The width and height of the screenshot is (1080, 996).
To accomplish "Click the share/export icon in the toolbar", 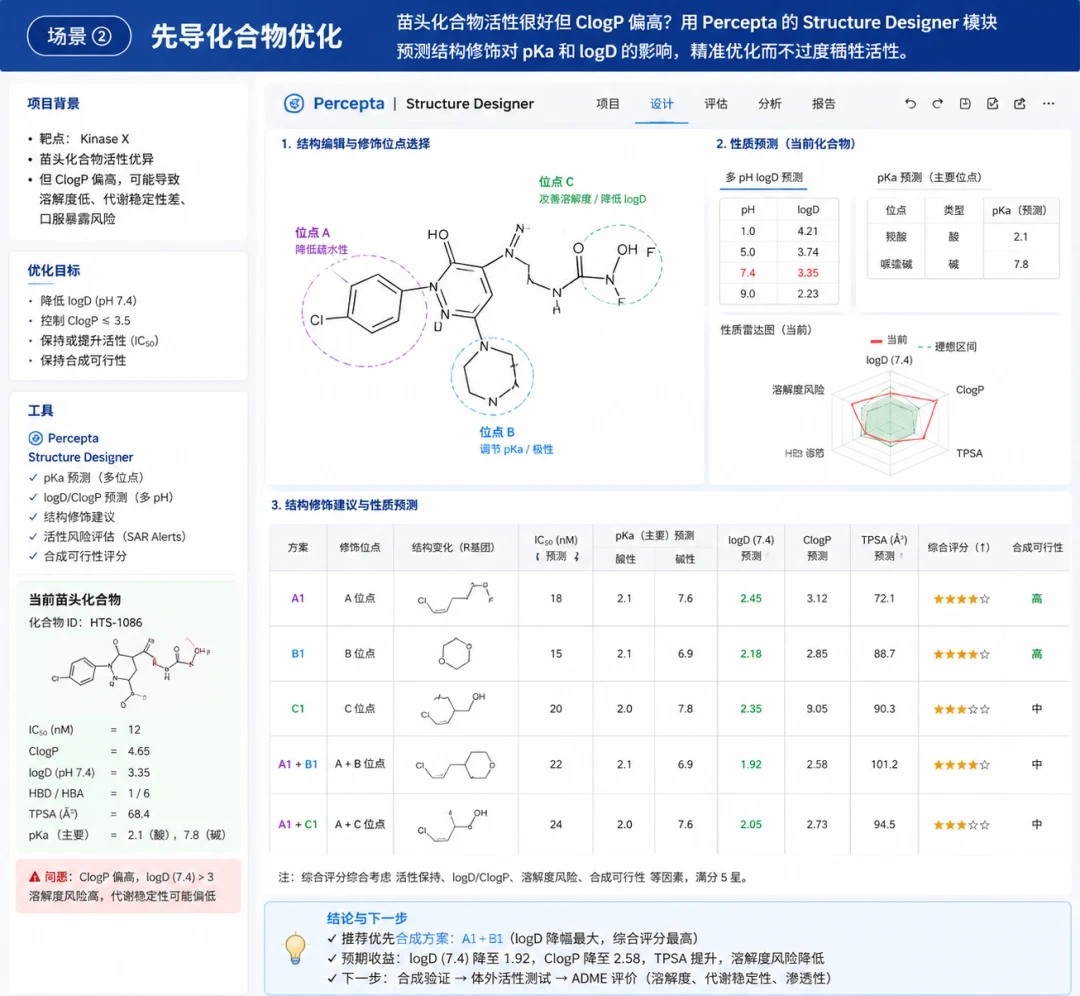I will (x=1020, y=103).
